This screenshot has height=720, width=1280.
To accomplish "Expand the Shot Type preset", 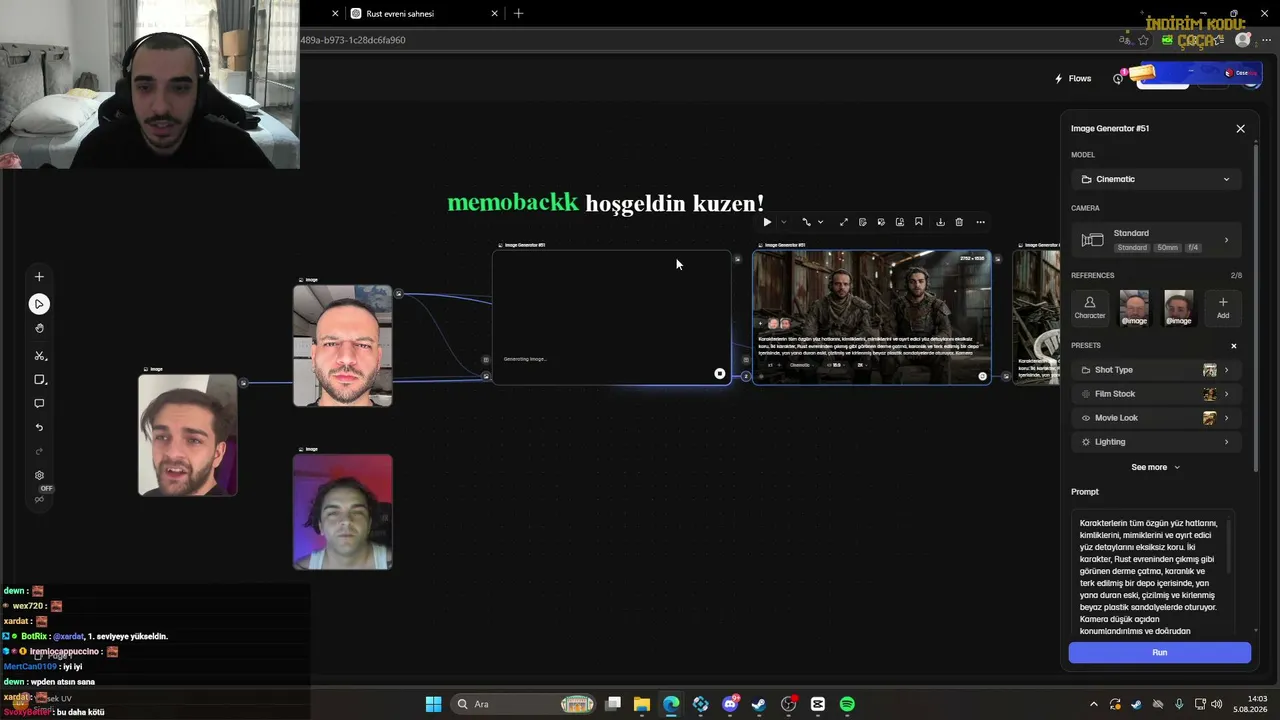I will [x=1156, y=370].
